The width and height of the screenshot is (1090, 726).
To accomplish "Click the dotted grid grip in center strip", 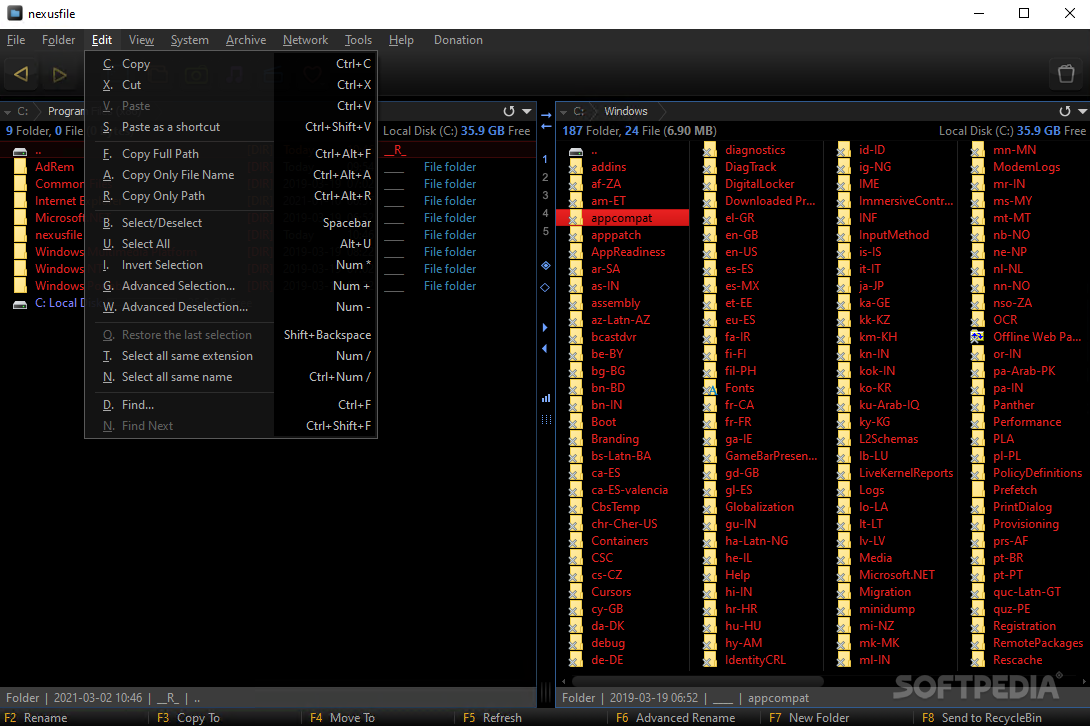I will tap(546, 419).
